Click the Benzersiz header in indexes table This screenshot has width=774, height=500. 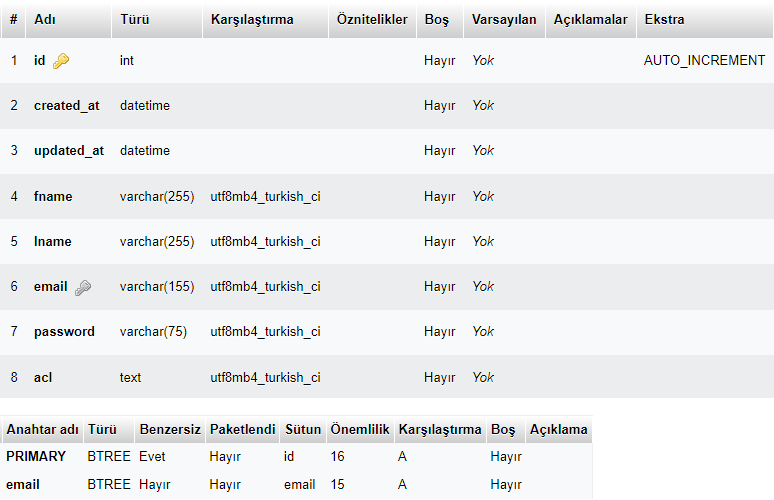coord(169,430)
